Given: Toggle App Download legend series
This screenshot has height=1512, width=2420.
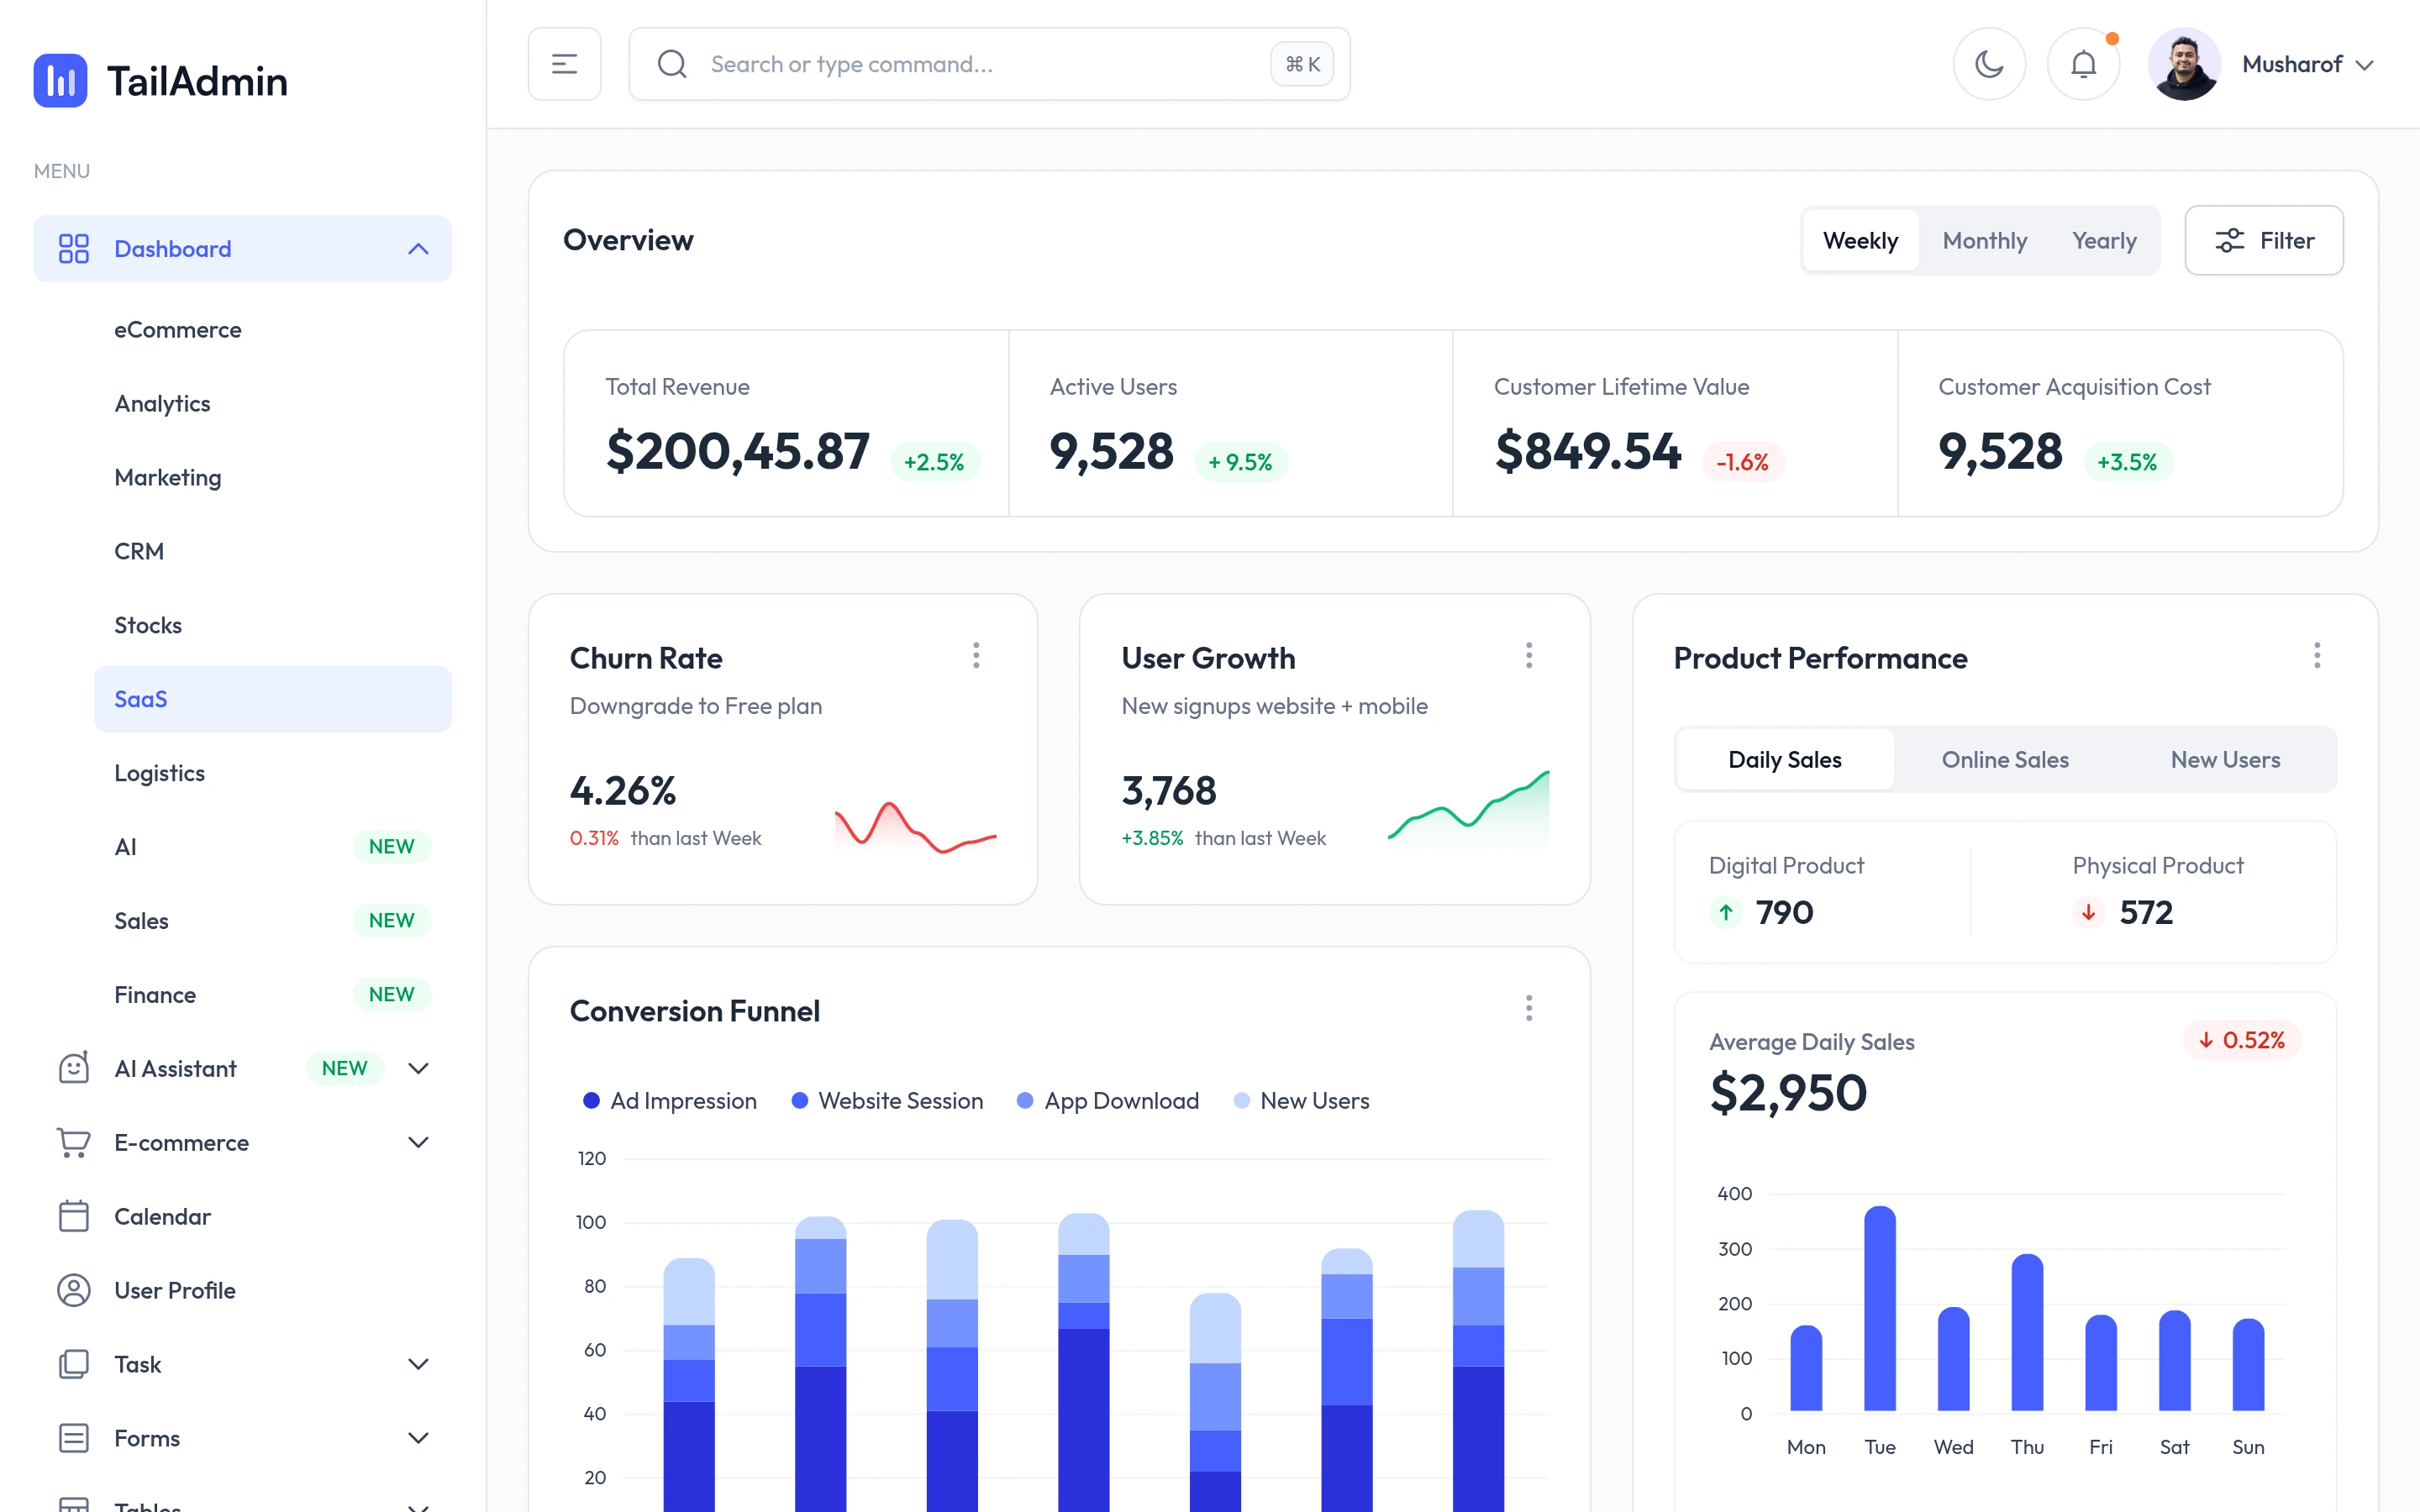Looking at the screenshot, I should click(x=1107, y=1100).
